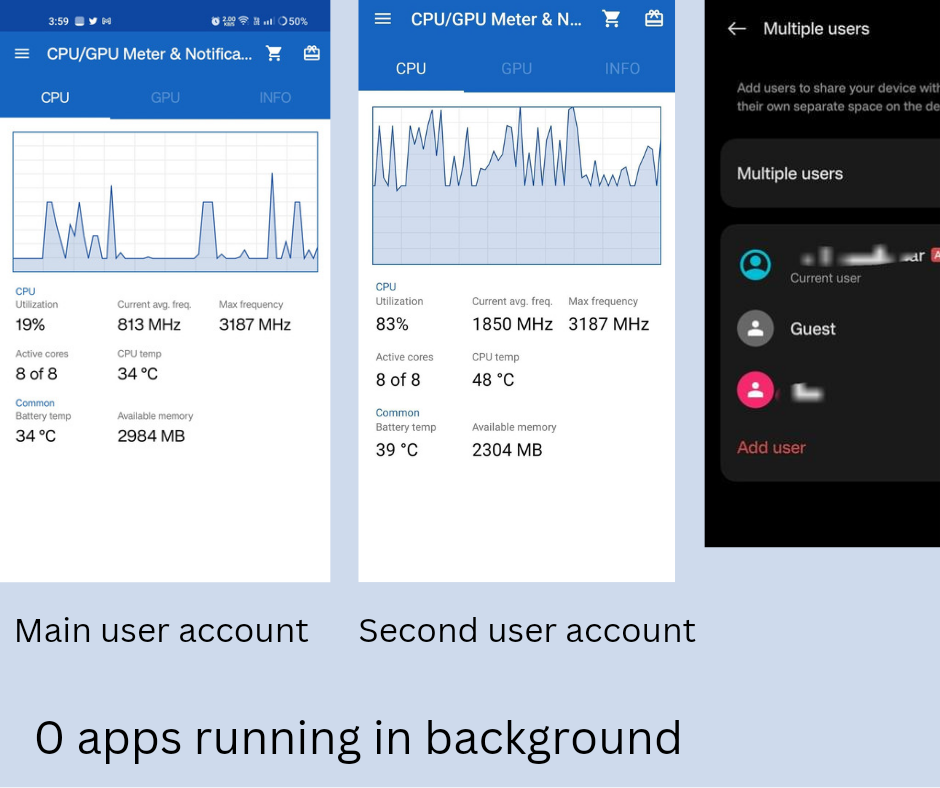
Task: Tap gift box icon in main account screenshot
Action: [312, 53]
